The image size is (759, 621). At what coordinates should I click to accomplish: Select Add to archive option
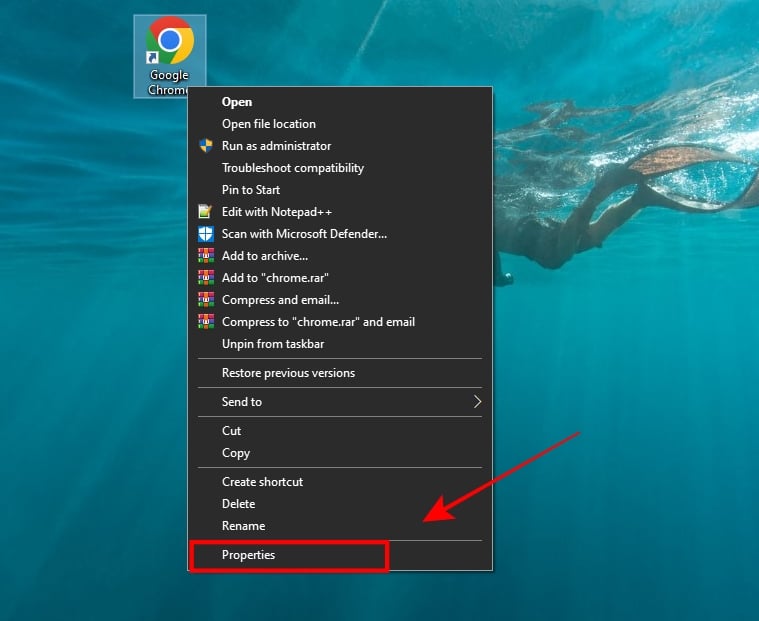(340, 256)
